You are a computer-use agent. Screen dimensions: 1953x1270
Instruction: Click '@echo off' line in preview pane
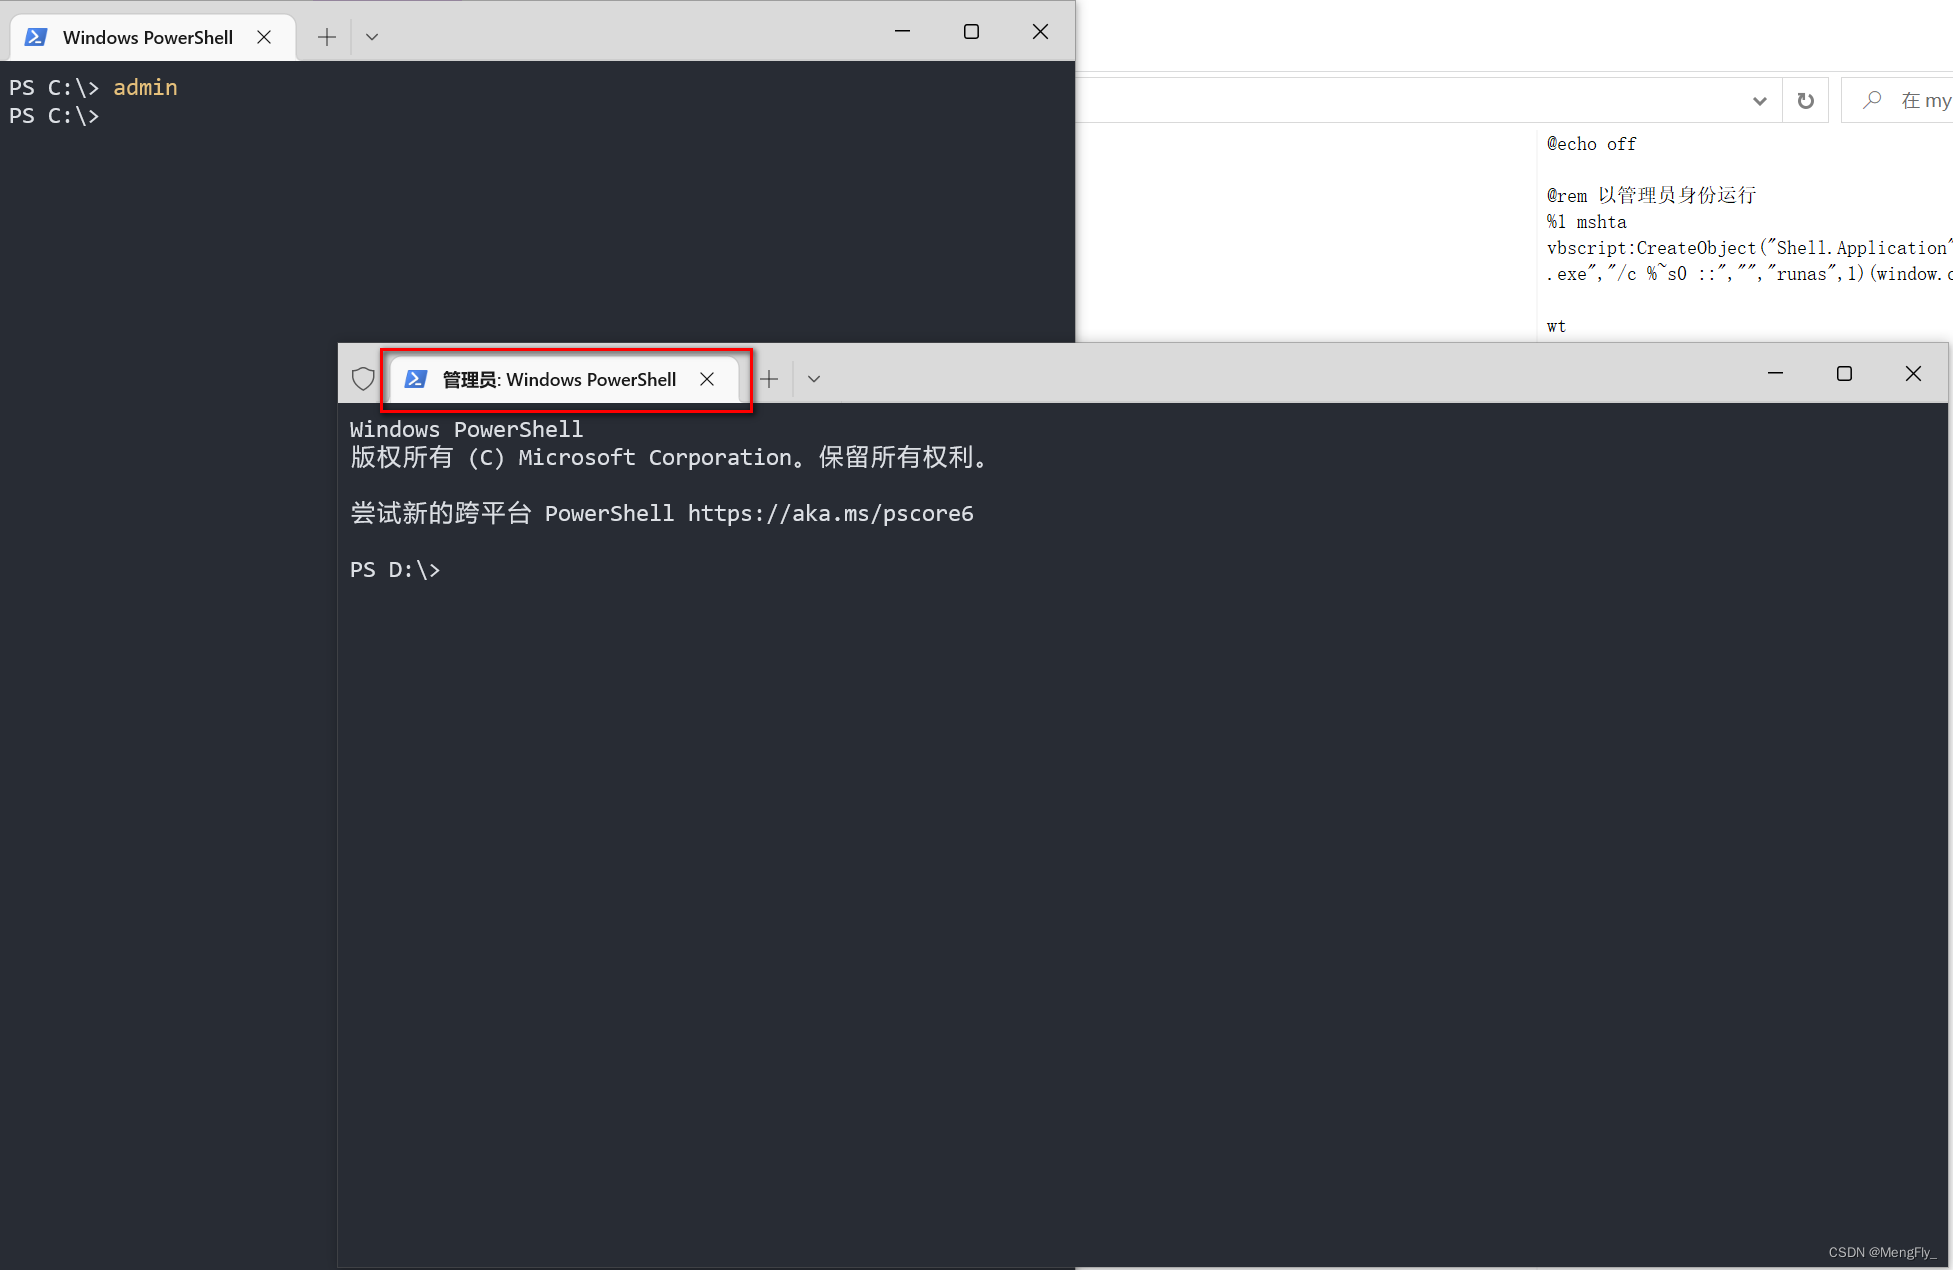1591,144
